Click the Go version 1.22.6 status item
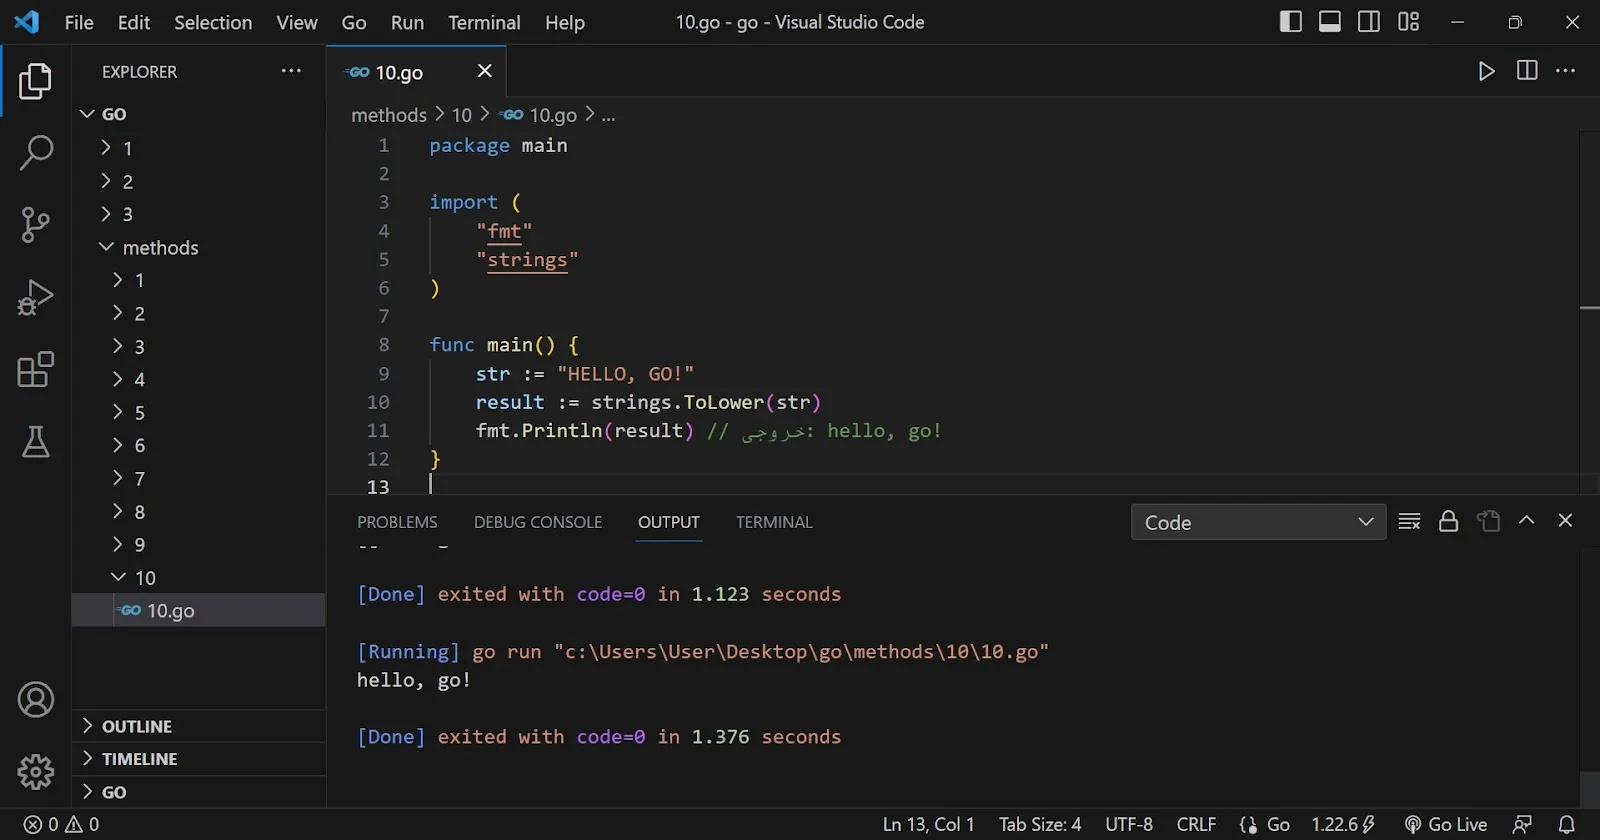Image resolution: width=1600 pixels, height=840 pixels. coord(1343,825)
